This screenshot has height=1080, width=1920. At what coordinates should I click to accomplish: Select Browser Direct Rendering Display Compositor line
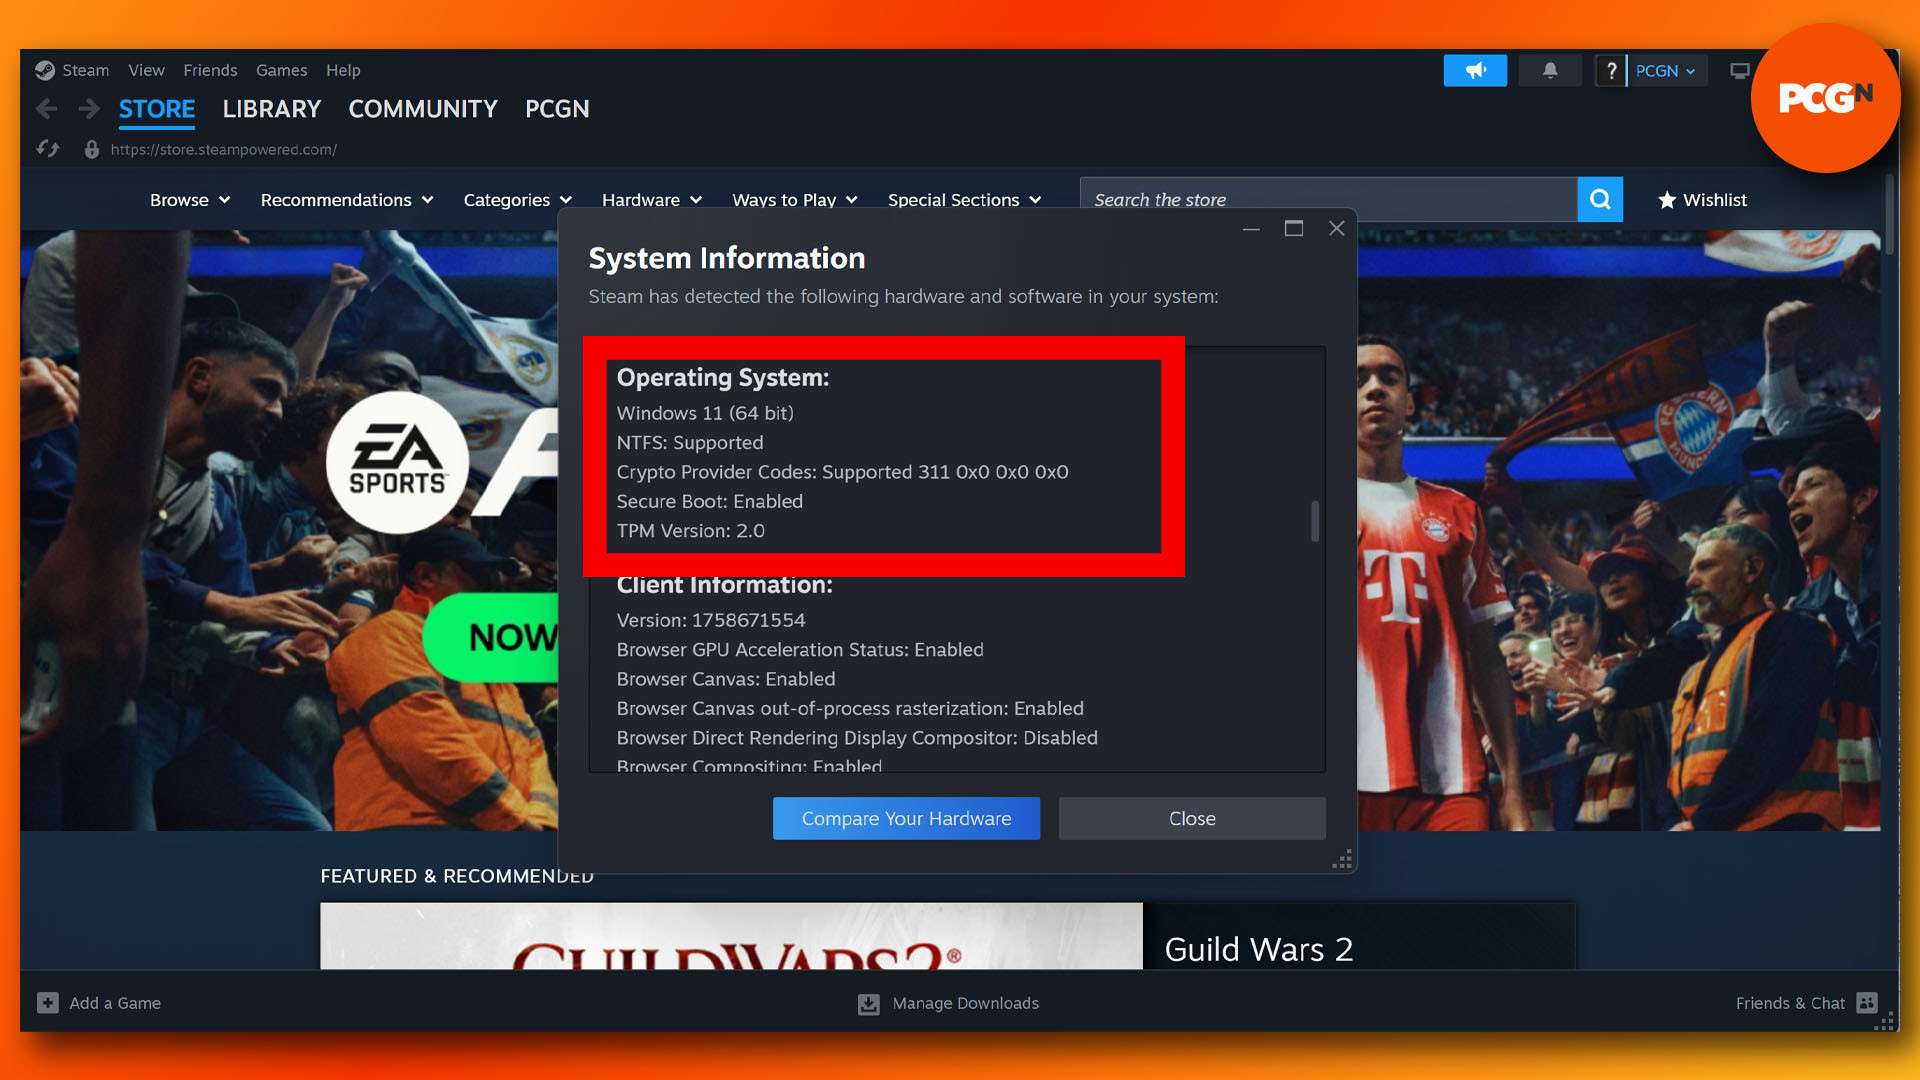pyautogui.click(x=857, y=738)
